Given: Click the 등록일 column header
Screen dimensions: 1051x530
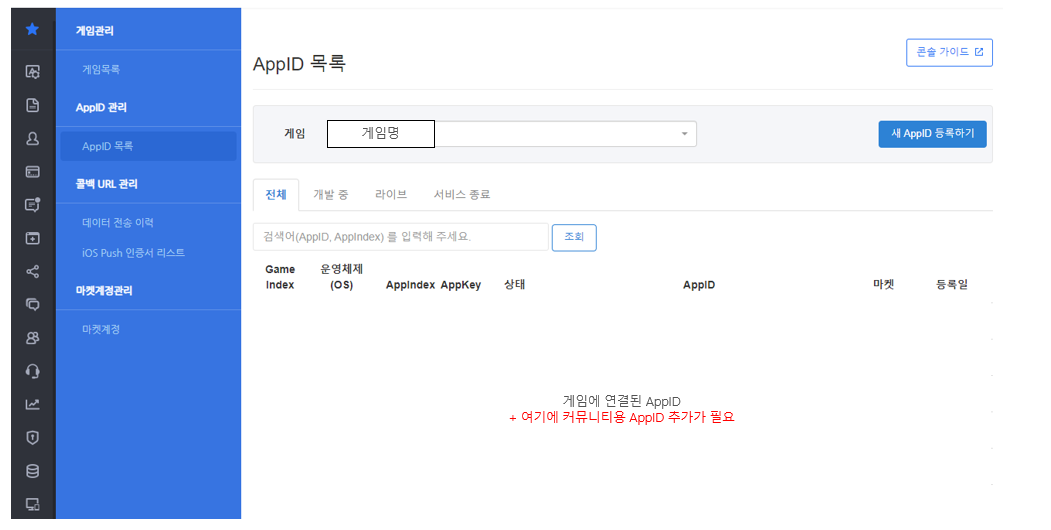Looking at the screenshot, I should coord(952,285).
